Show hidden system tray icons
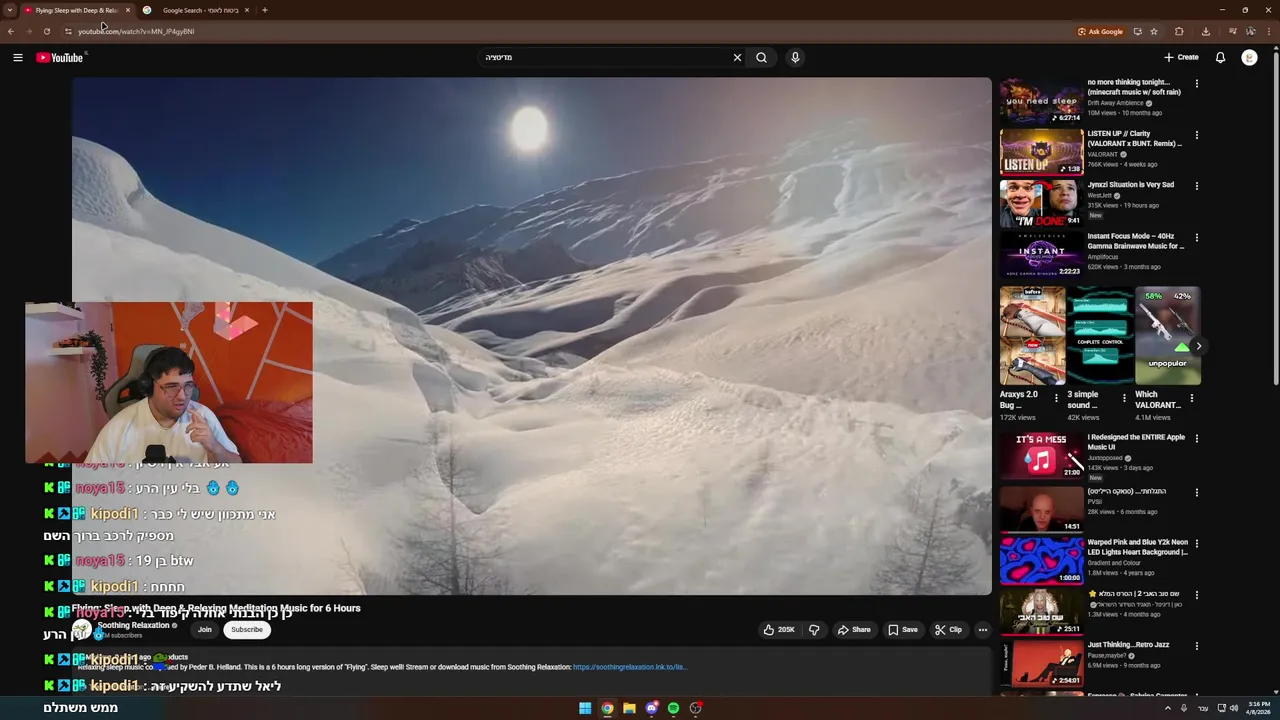Image resolution: width=1280 pixels, height=720 pixels. coord(1167,708)
